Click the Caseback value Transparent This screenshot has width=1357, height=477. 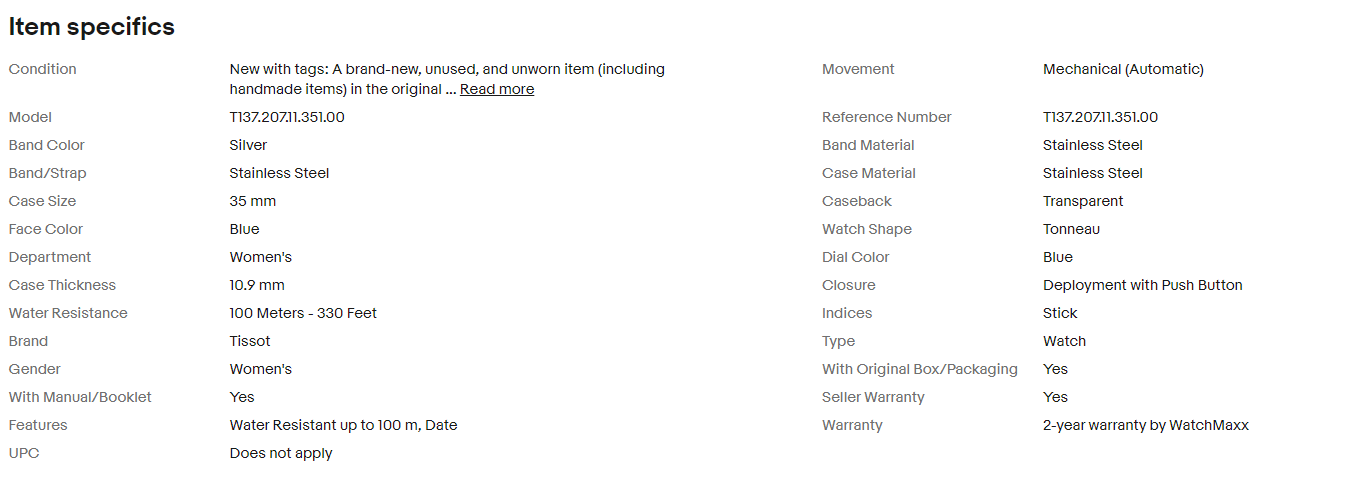click(1083, 201)
